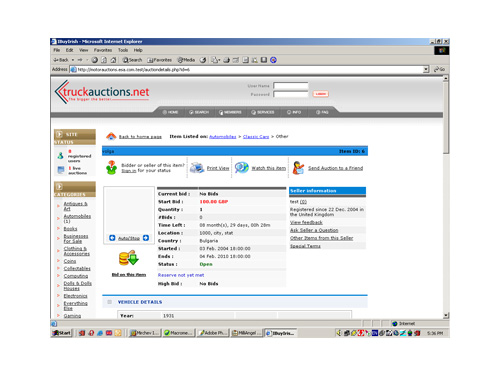Screen dimensions: 500x375
Task: Expand the Back button history dropdown arrow
Action: [x=73, y=60]
